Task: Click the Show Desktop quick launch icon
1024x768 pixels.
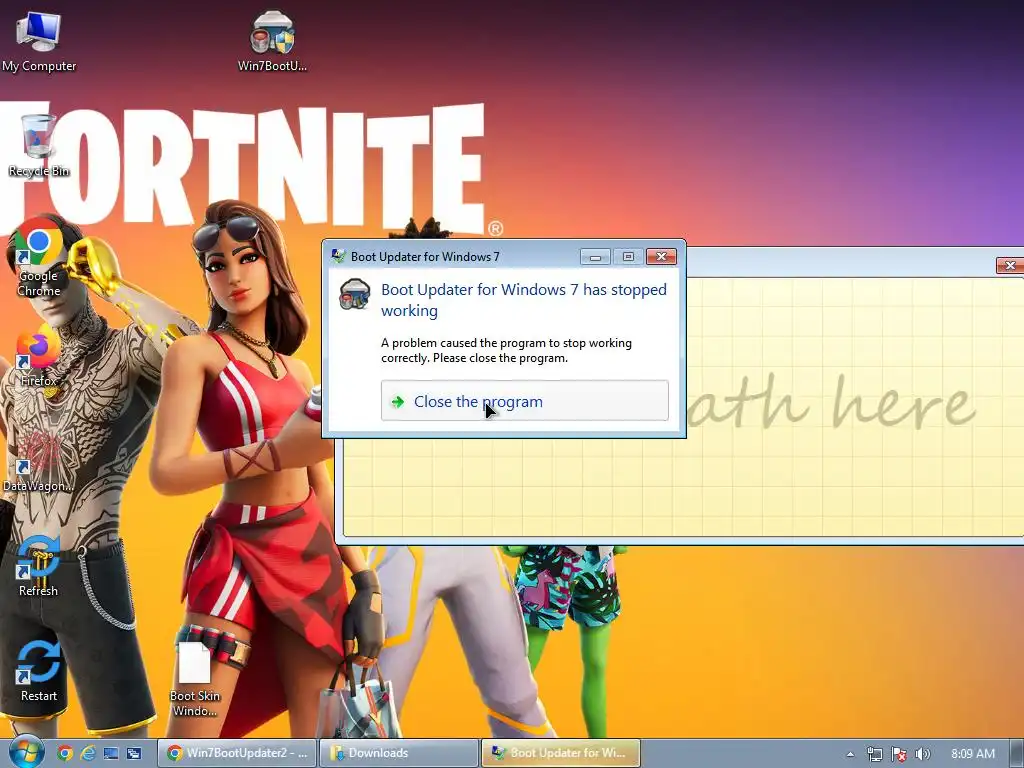Action: [111, 753]
